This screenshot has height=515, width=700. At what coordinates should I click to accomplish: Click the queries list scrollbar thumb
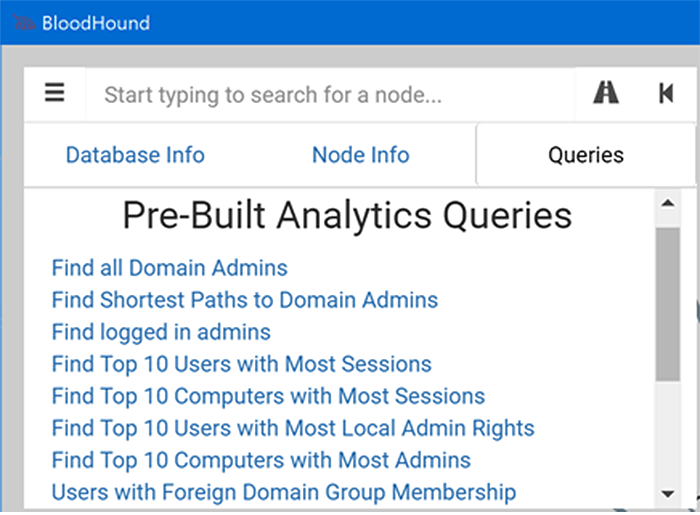[667, 300]
